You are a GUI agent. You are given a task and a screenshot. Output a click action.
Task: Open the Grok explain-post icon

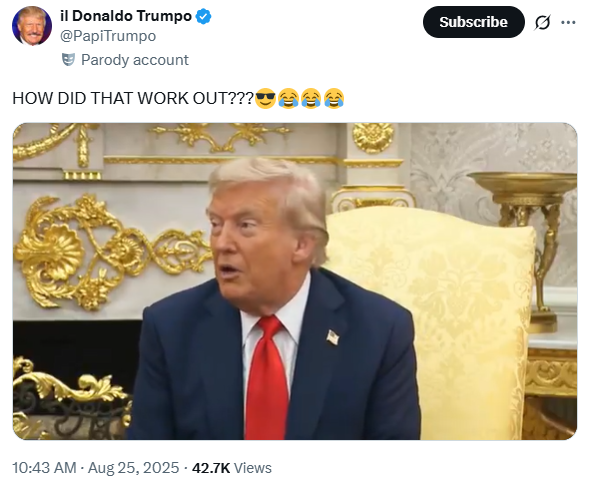point(542,22)
